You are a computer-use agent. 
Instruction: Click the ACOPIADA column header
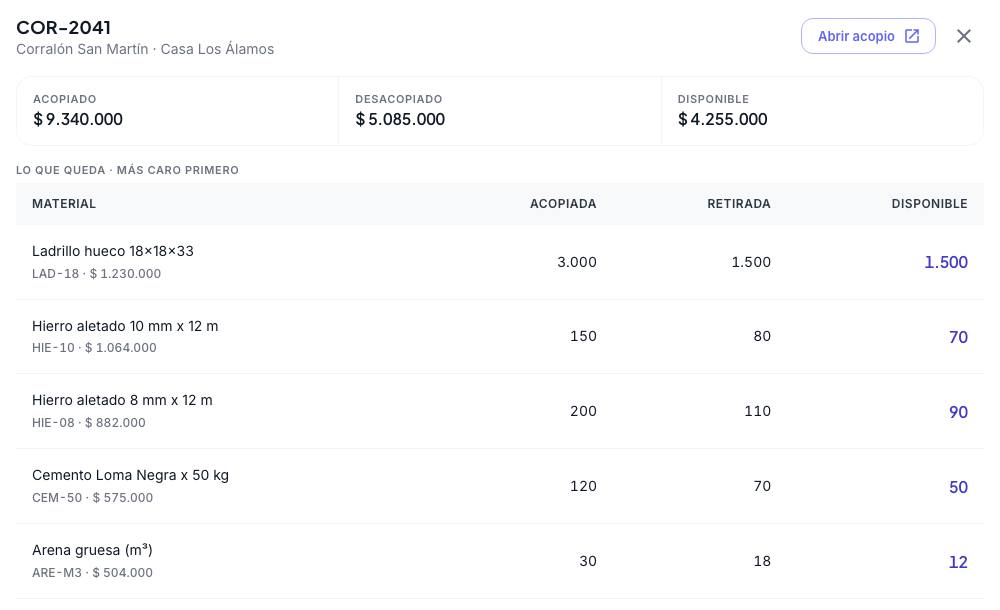(x=563, y=204)
